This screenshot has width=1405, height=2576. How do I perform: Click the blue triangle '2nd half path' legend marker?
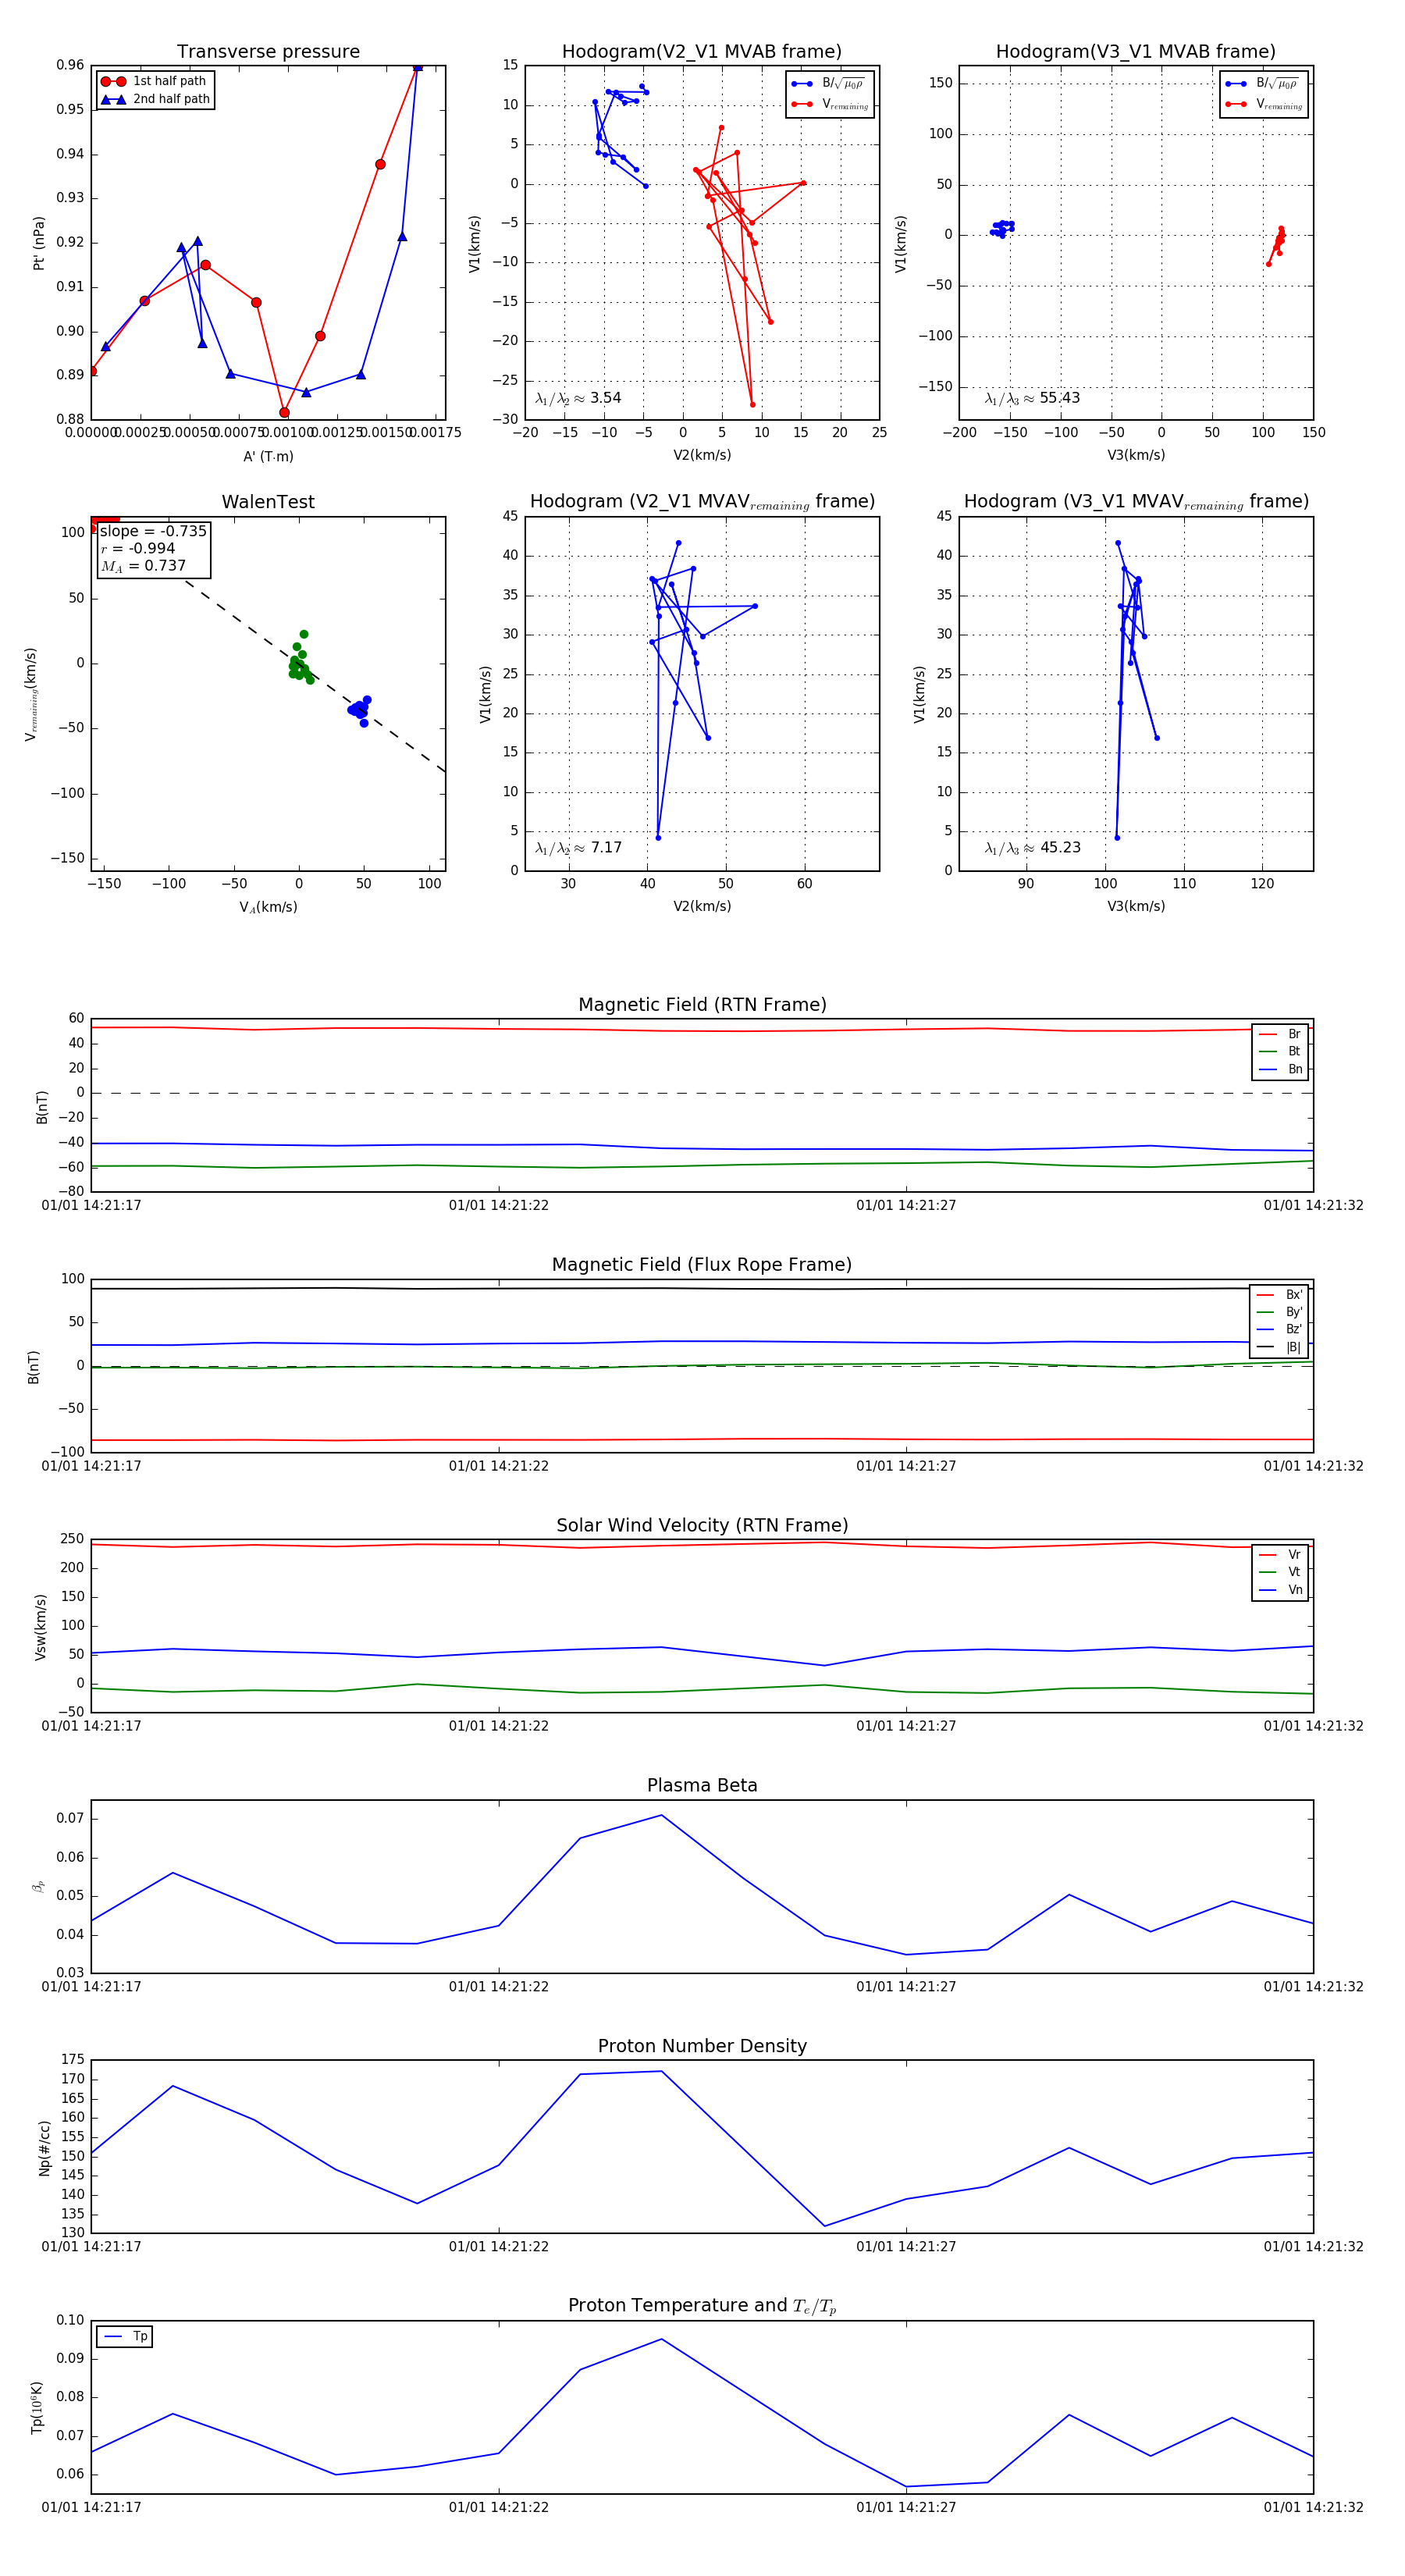click(113, 99)
